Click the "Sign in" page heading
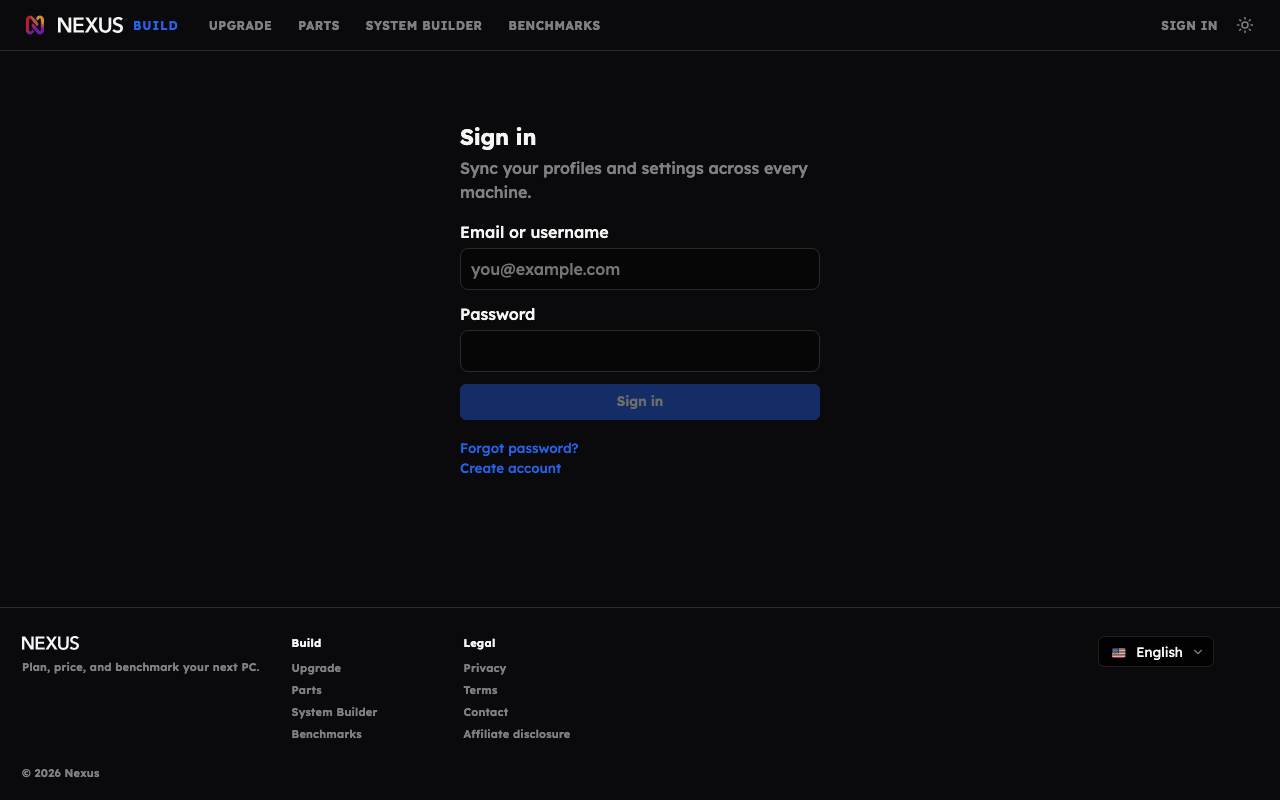Viewport: 1280px width, 800px height. (x=498, y=137)
